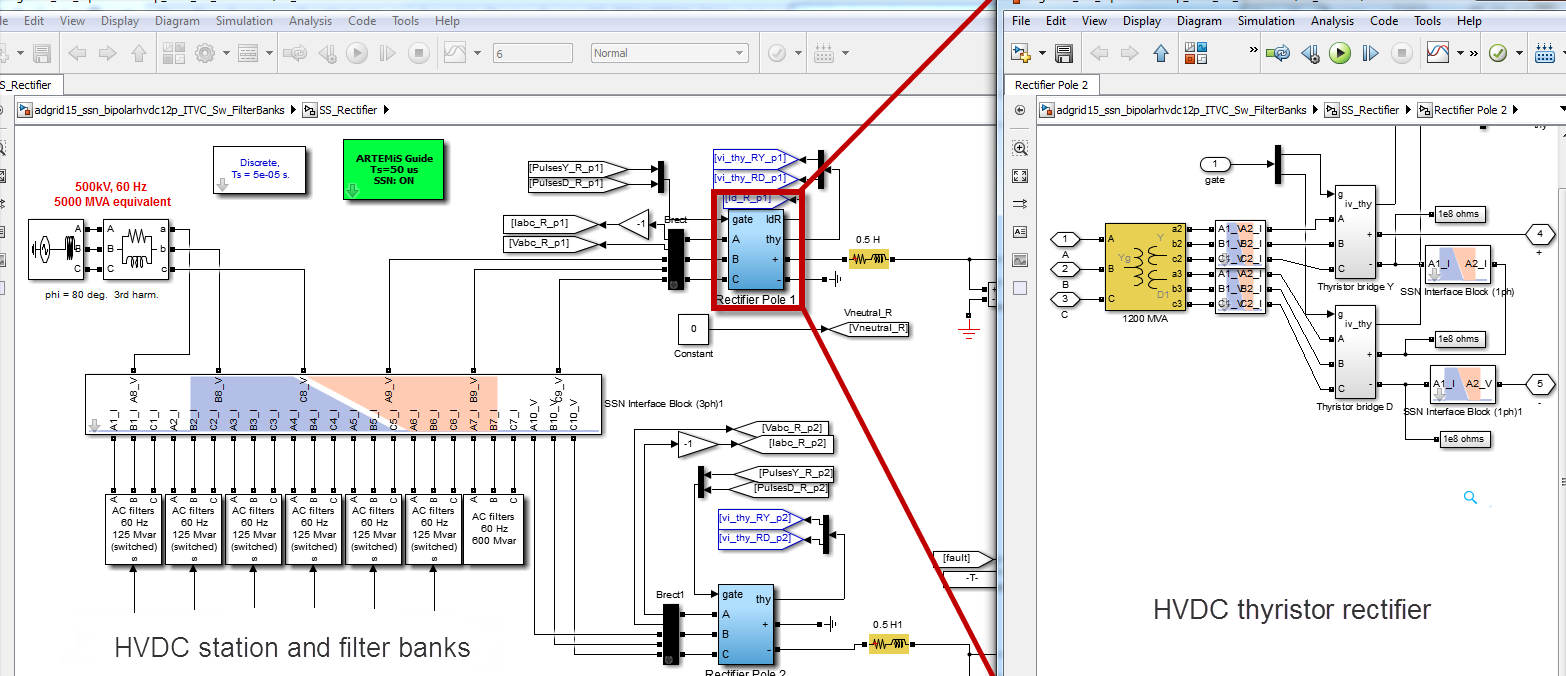Click Step Back in Rectifier Pole 2 window
This screenshot has width=1566, height=676.
pyautogui.click(x=1309, y=53)
